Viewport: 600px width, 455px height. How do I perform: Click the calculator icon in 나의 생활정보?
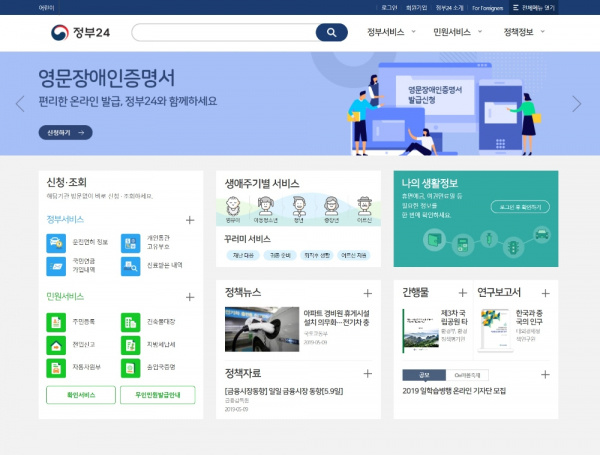(463, 245)
